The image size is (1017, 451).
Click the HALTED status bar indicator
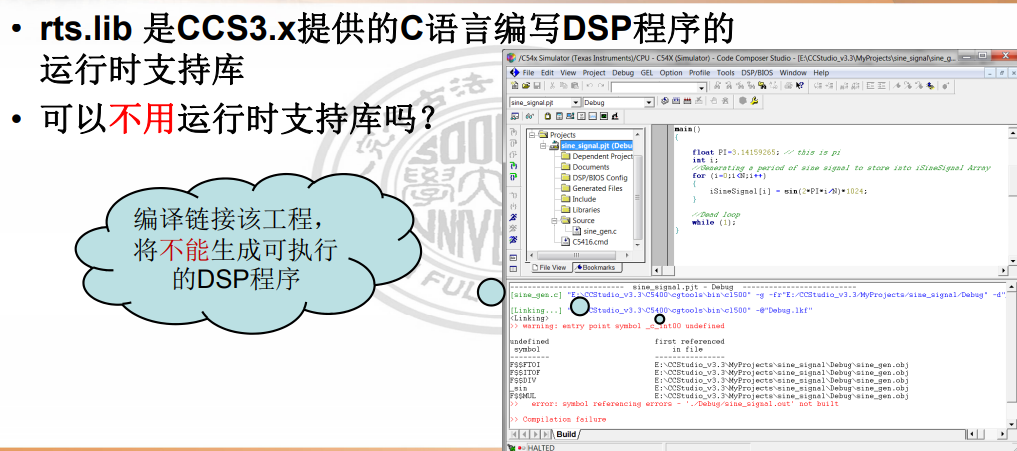pyautogui.click(x=541, y=448)
